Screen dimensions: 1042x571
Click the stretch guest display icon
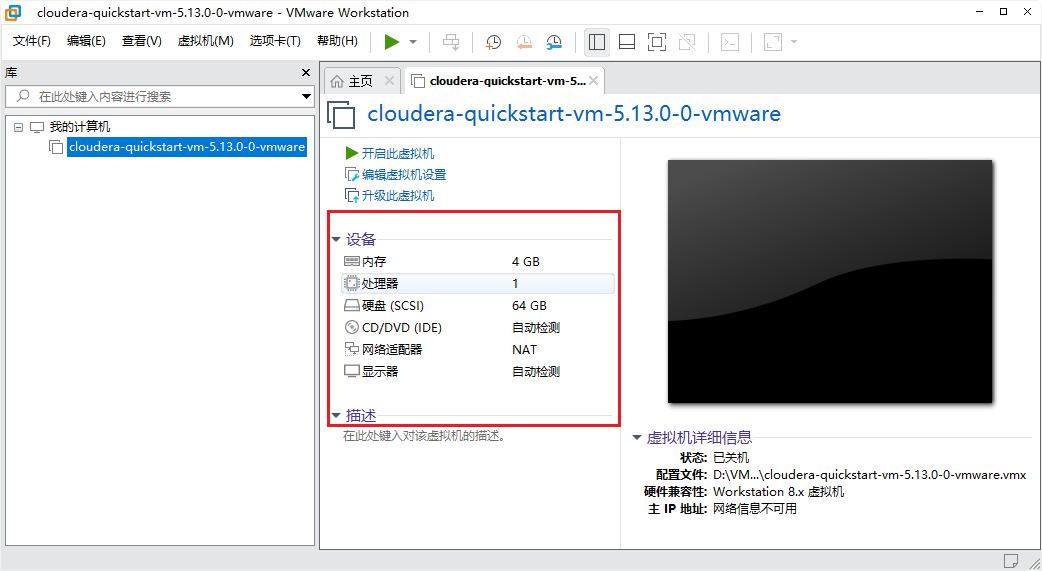773,42
